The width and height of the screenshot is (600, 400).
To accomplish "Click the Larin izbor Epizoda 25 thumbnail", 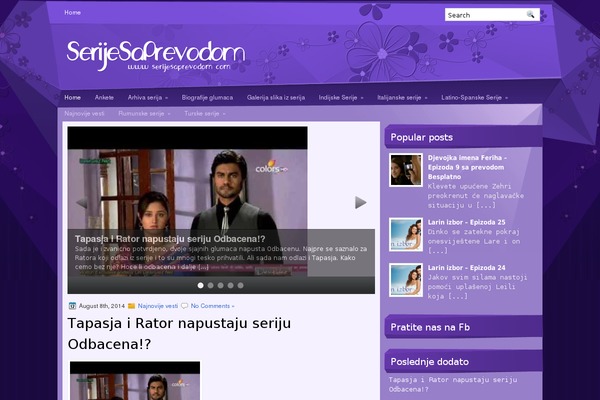I will coord(406,235).
